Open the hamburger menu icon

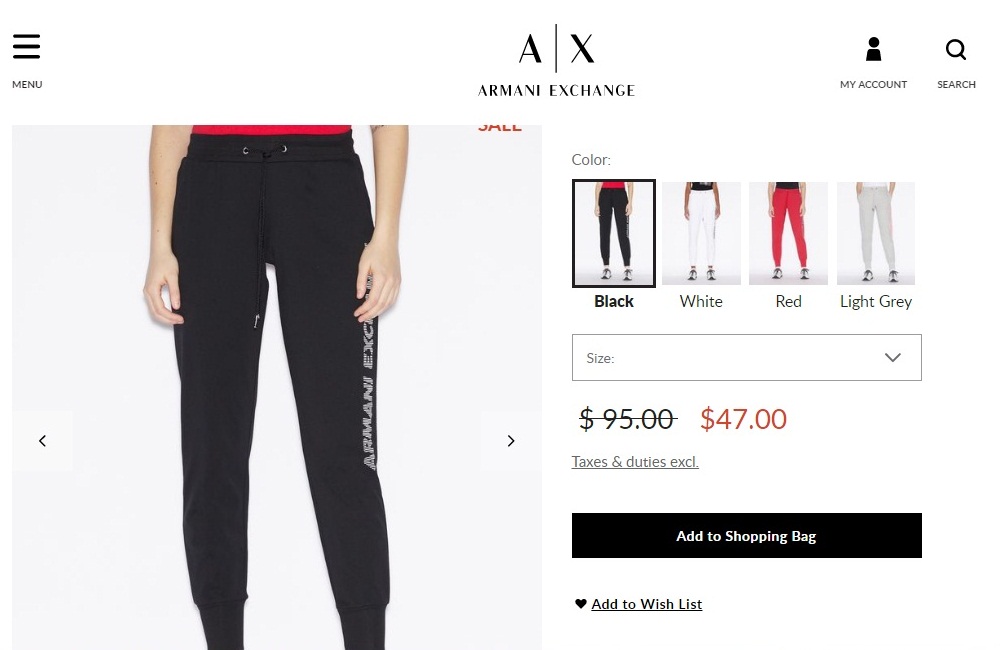click(26, 47)
